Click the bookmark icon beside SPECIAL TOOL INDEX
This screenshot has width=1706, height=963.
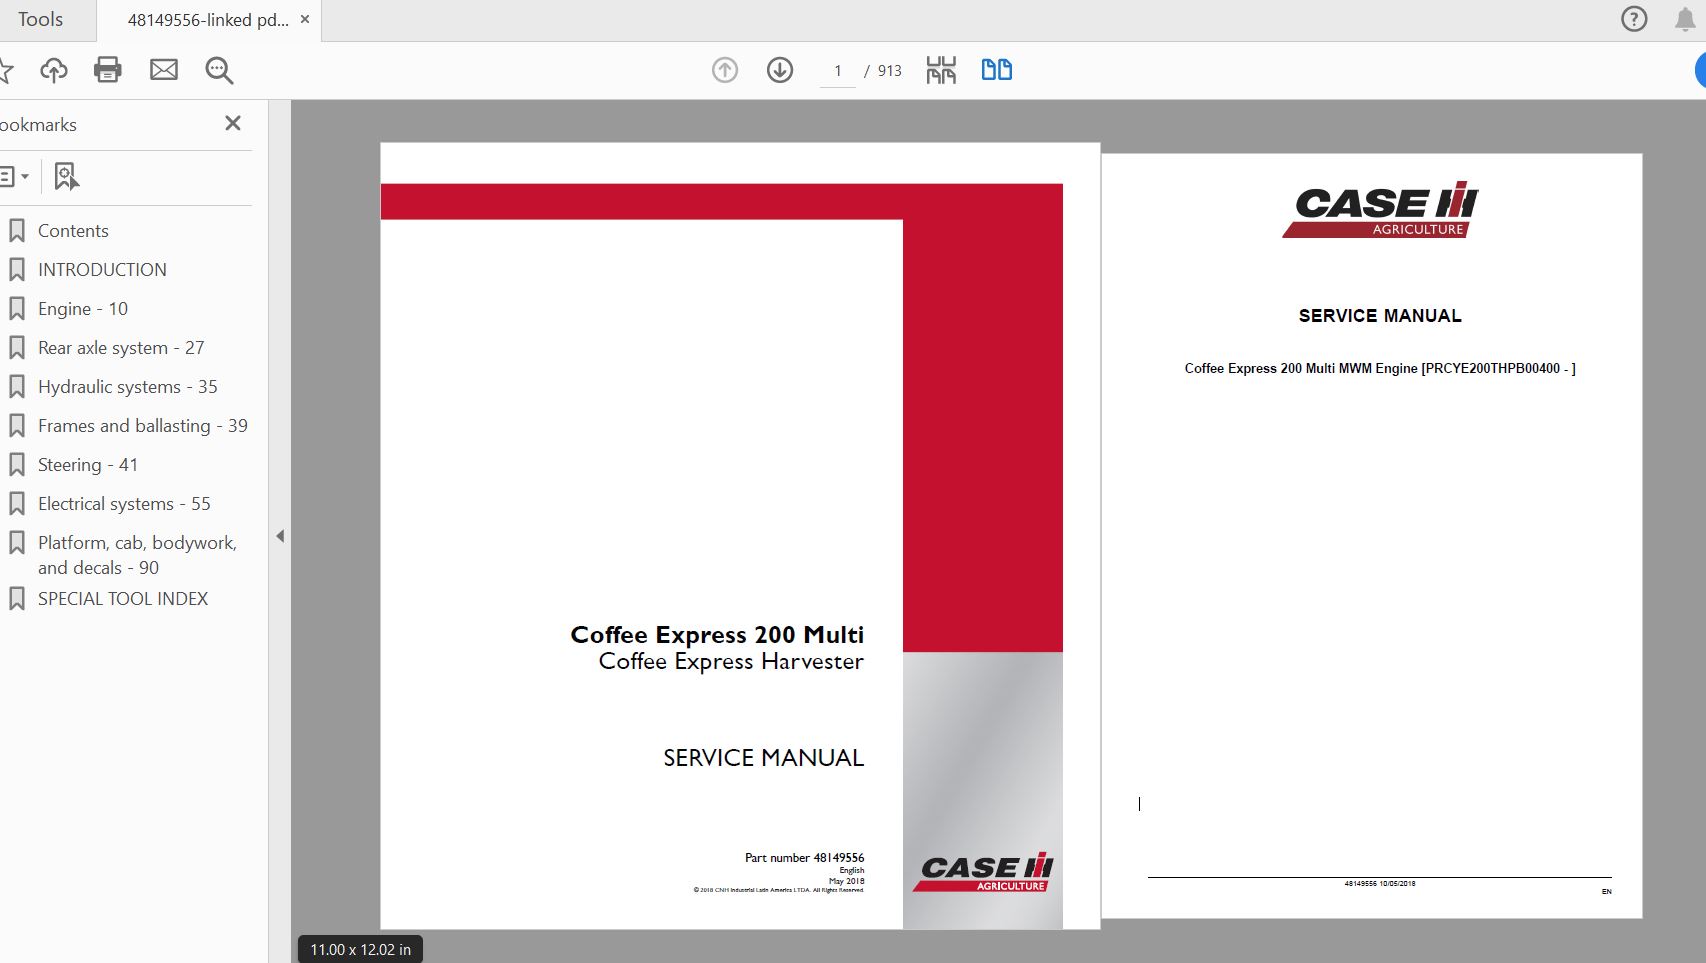pyautogui.click(x=17, y=599)
